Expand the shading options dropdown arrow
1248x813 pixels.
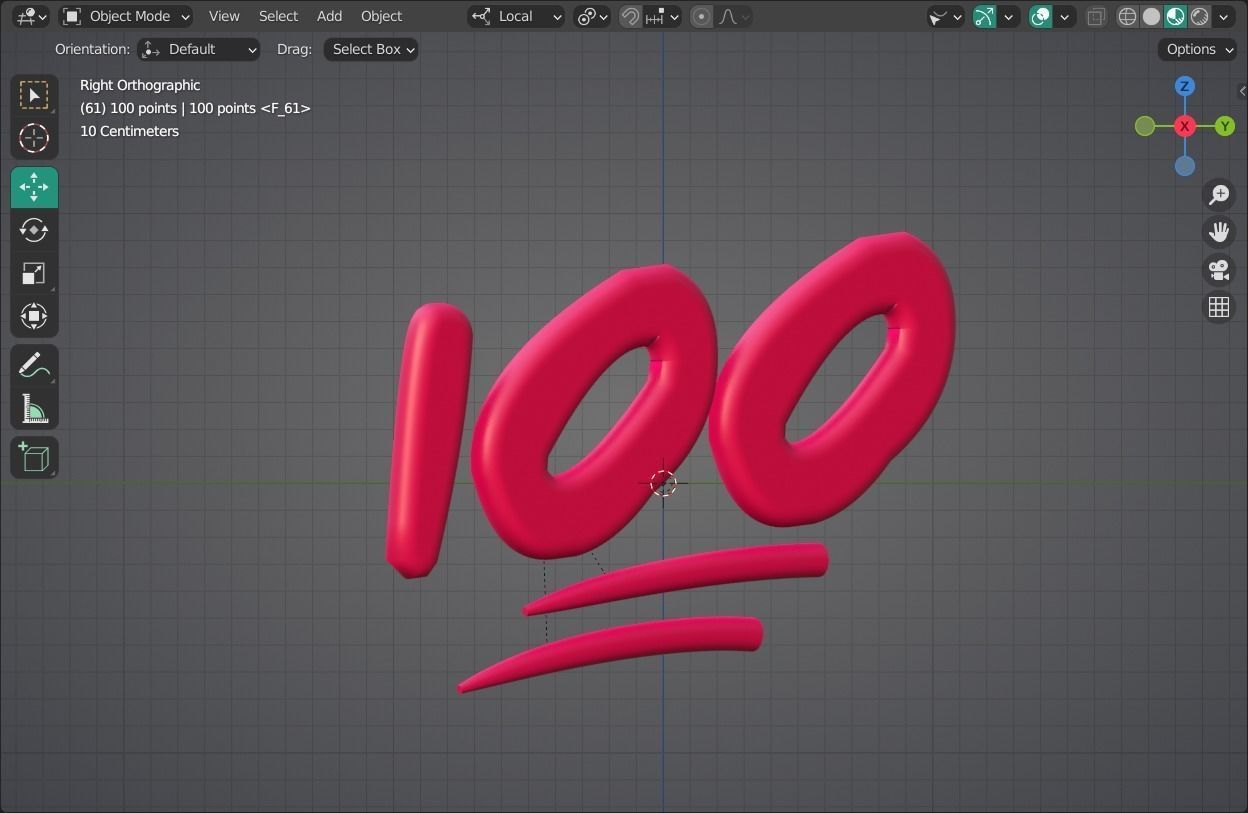1224,16
